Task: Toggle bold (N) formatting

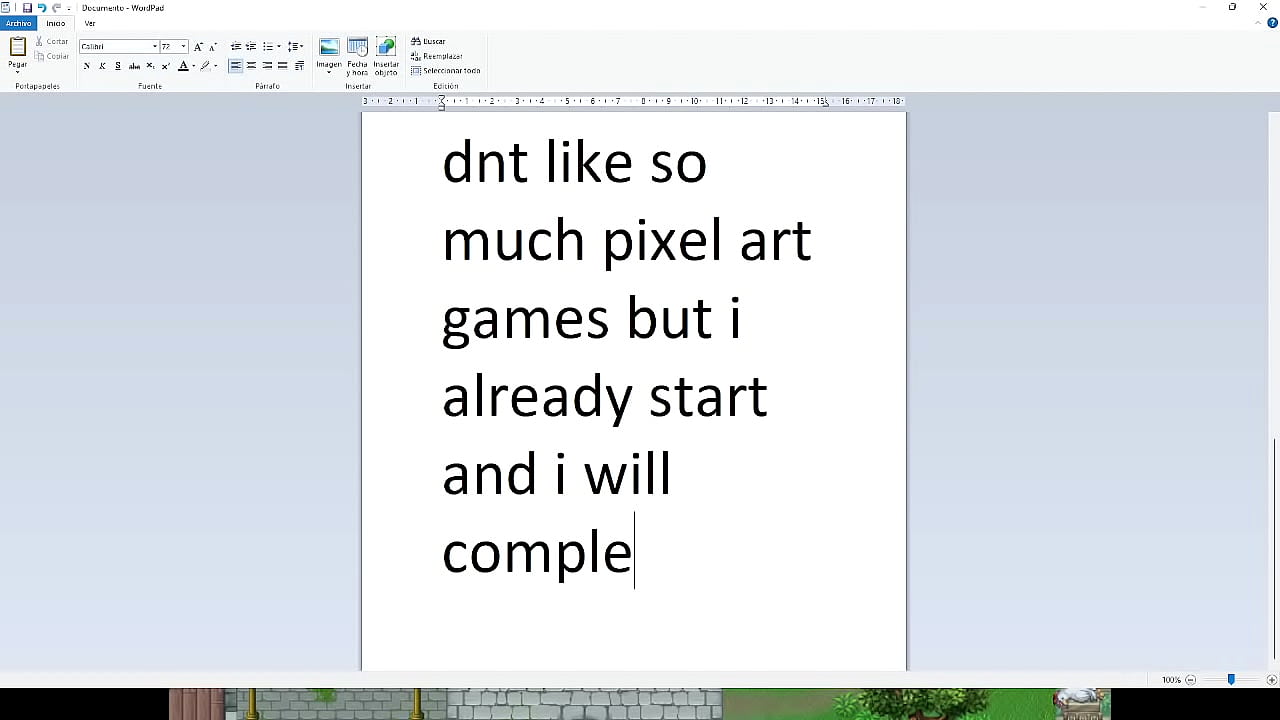Action: point(87,66)
